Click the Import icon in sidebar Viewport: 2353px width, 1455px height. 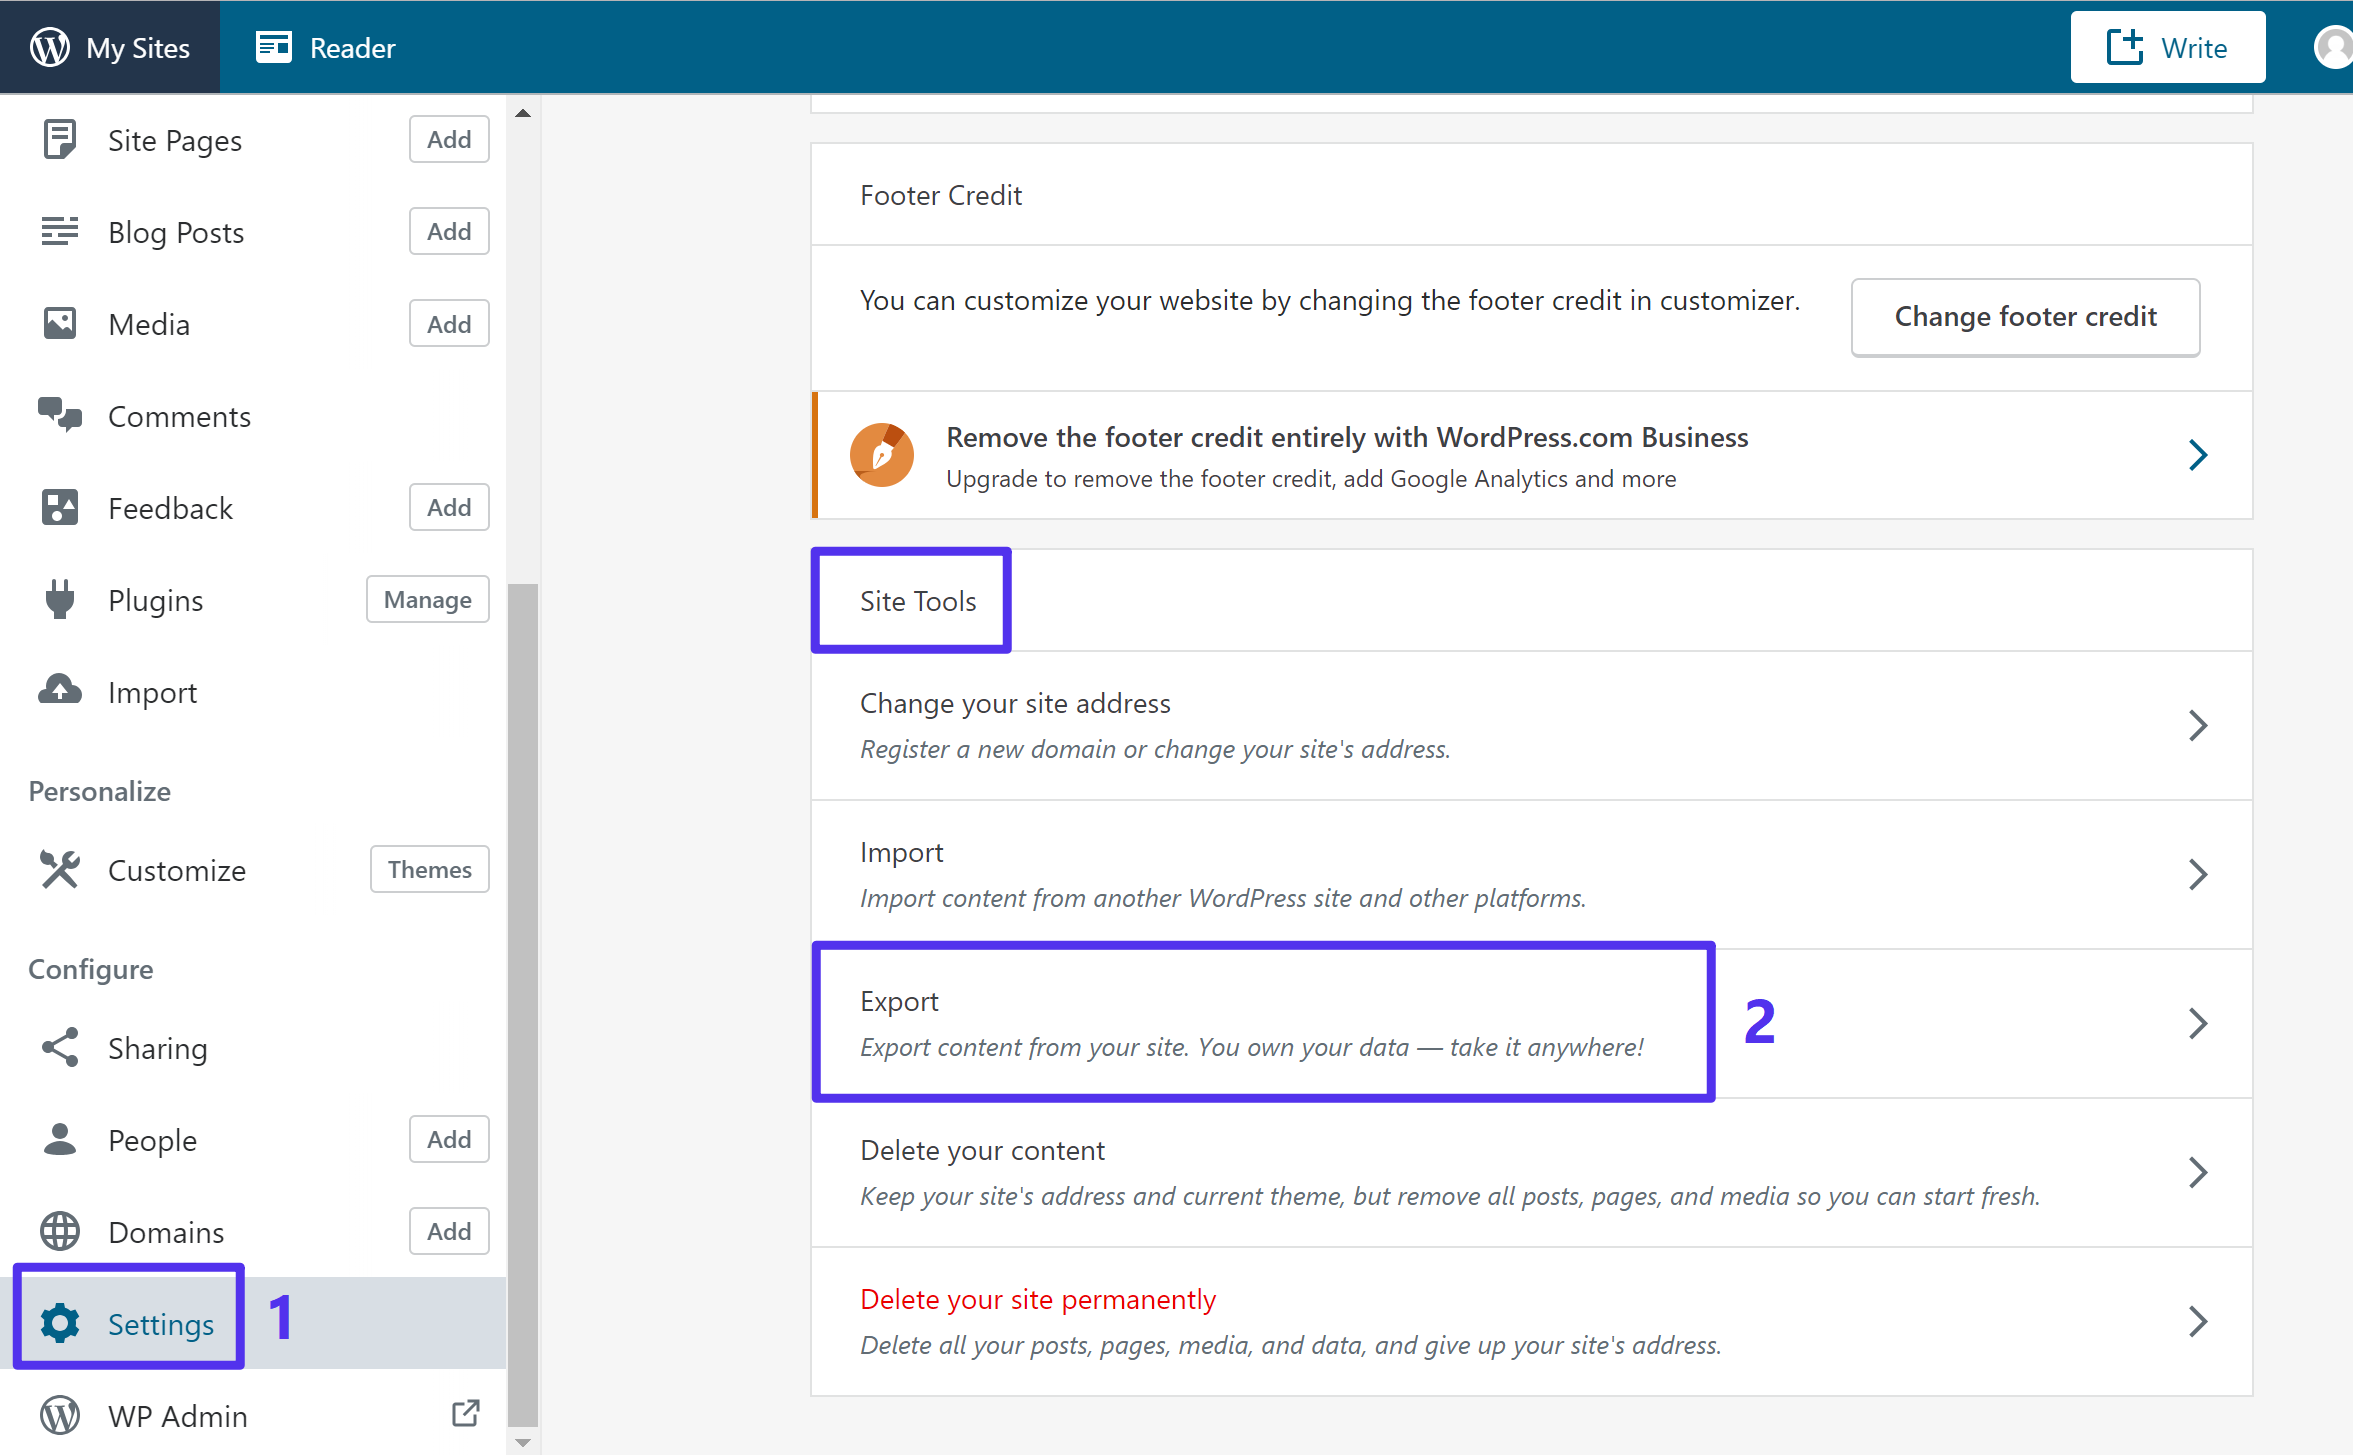pyautogui.click(x=59, y=689)
